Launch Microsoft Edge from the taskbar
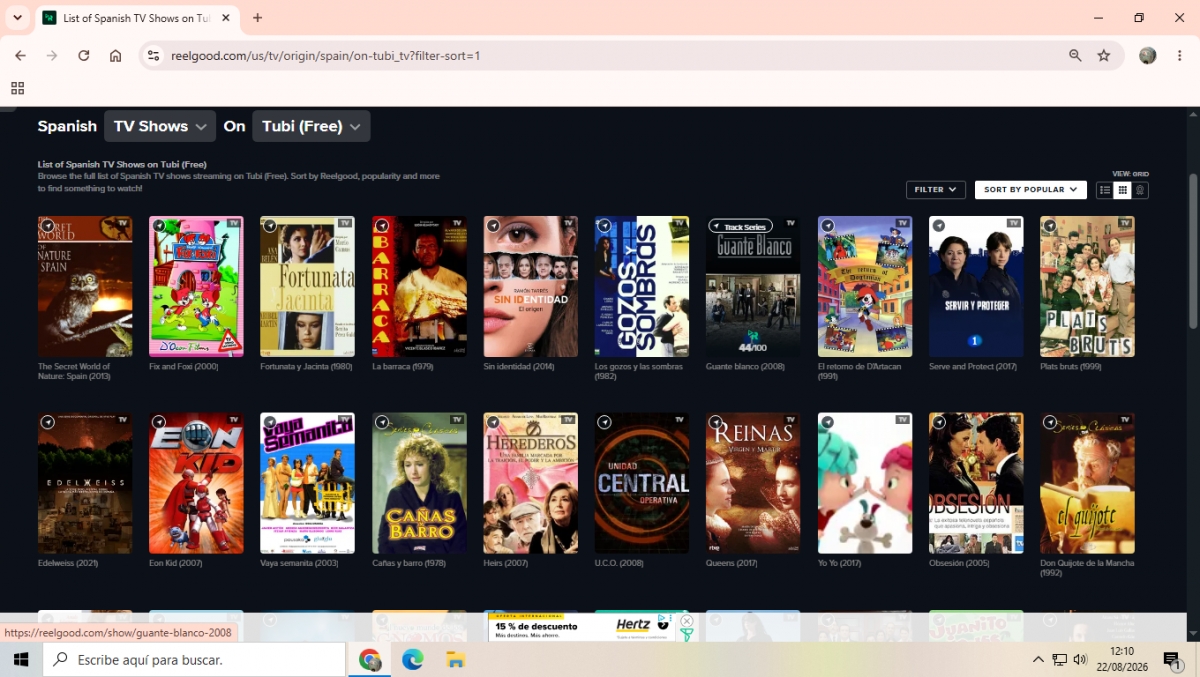 coord(412,659)
